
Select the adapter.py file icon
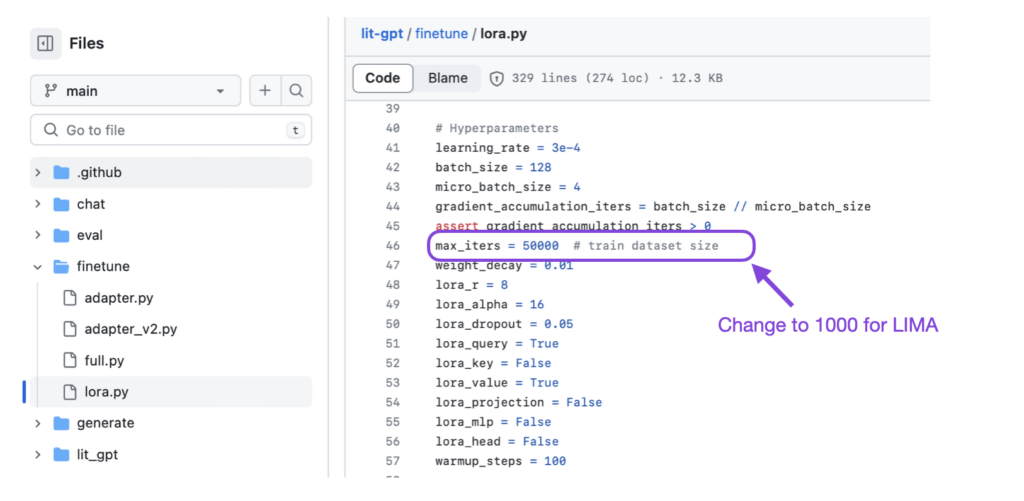(x=70, y=298)
